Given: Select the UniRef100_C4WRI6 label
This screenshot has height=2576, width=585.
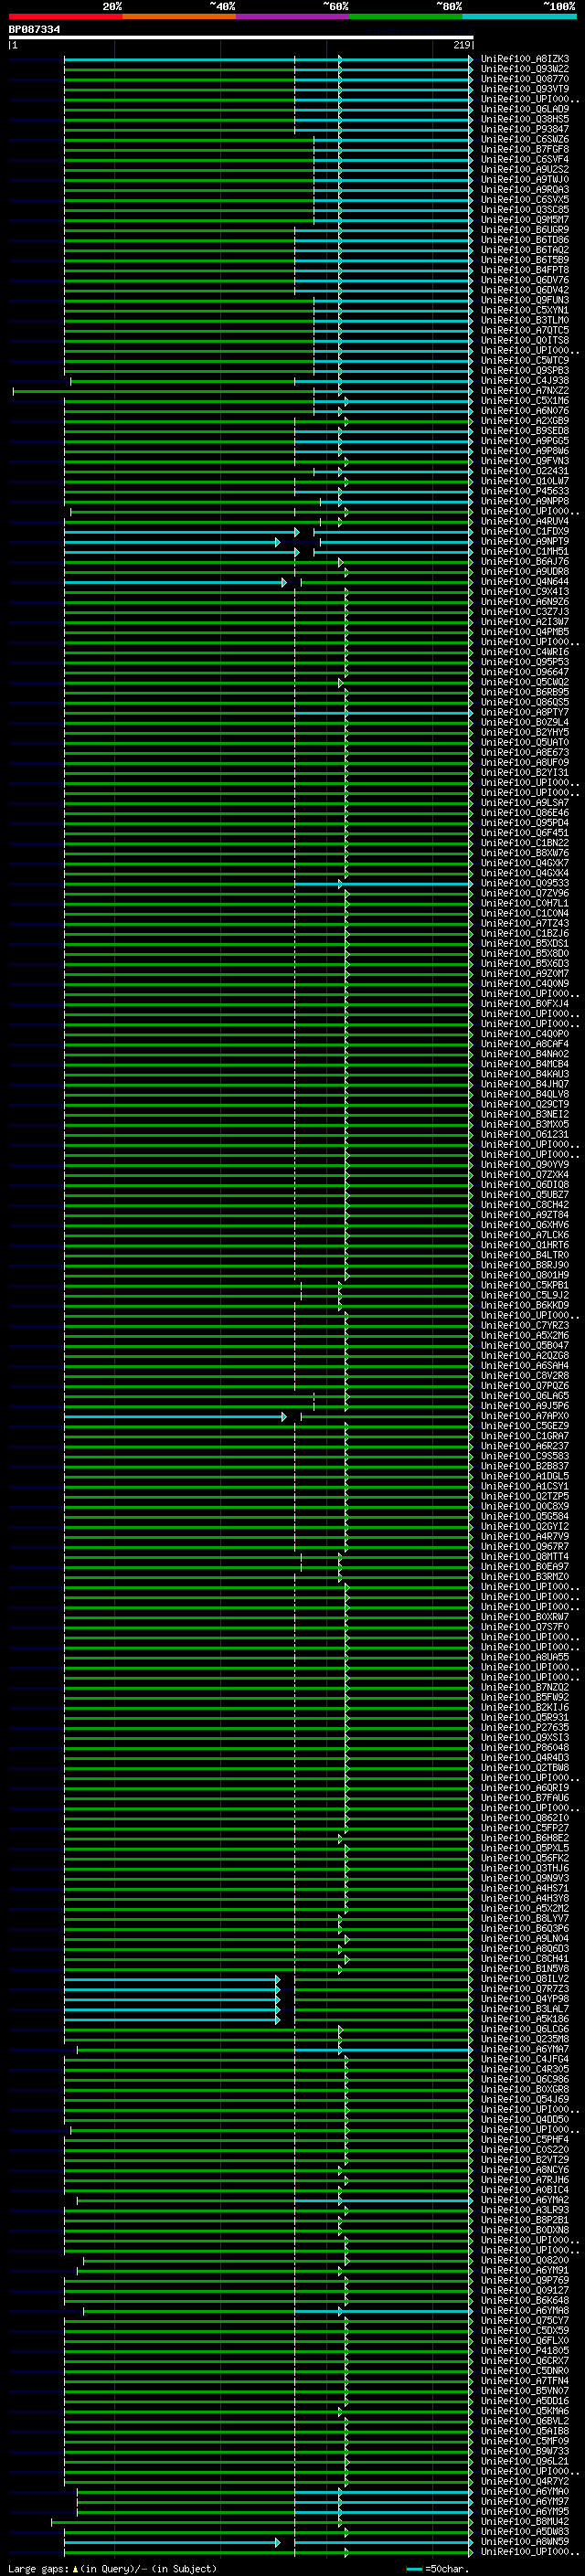Looking at the screenshot, I should [x=525, y=652].
